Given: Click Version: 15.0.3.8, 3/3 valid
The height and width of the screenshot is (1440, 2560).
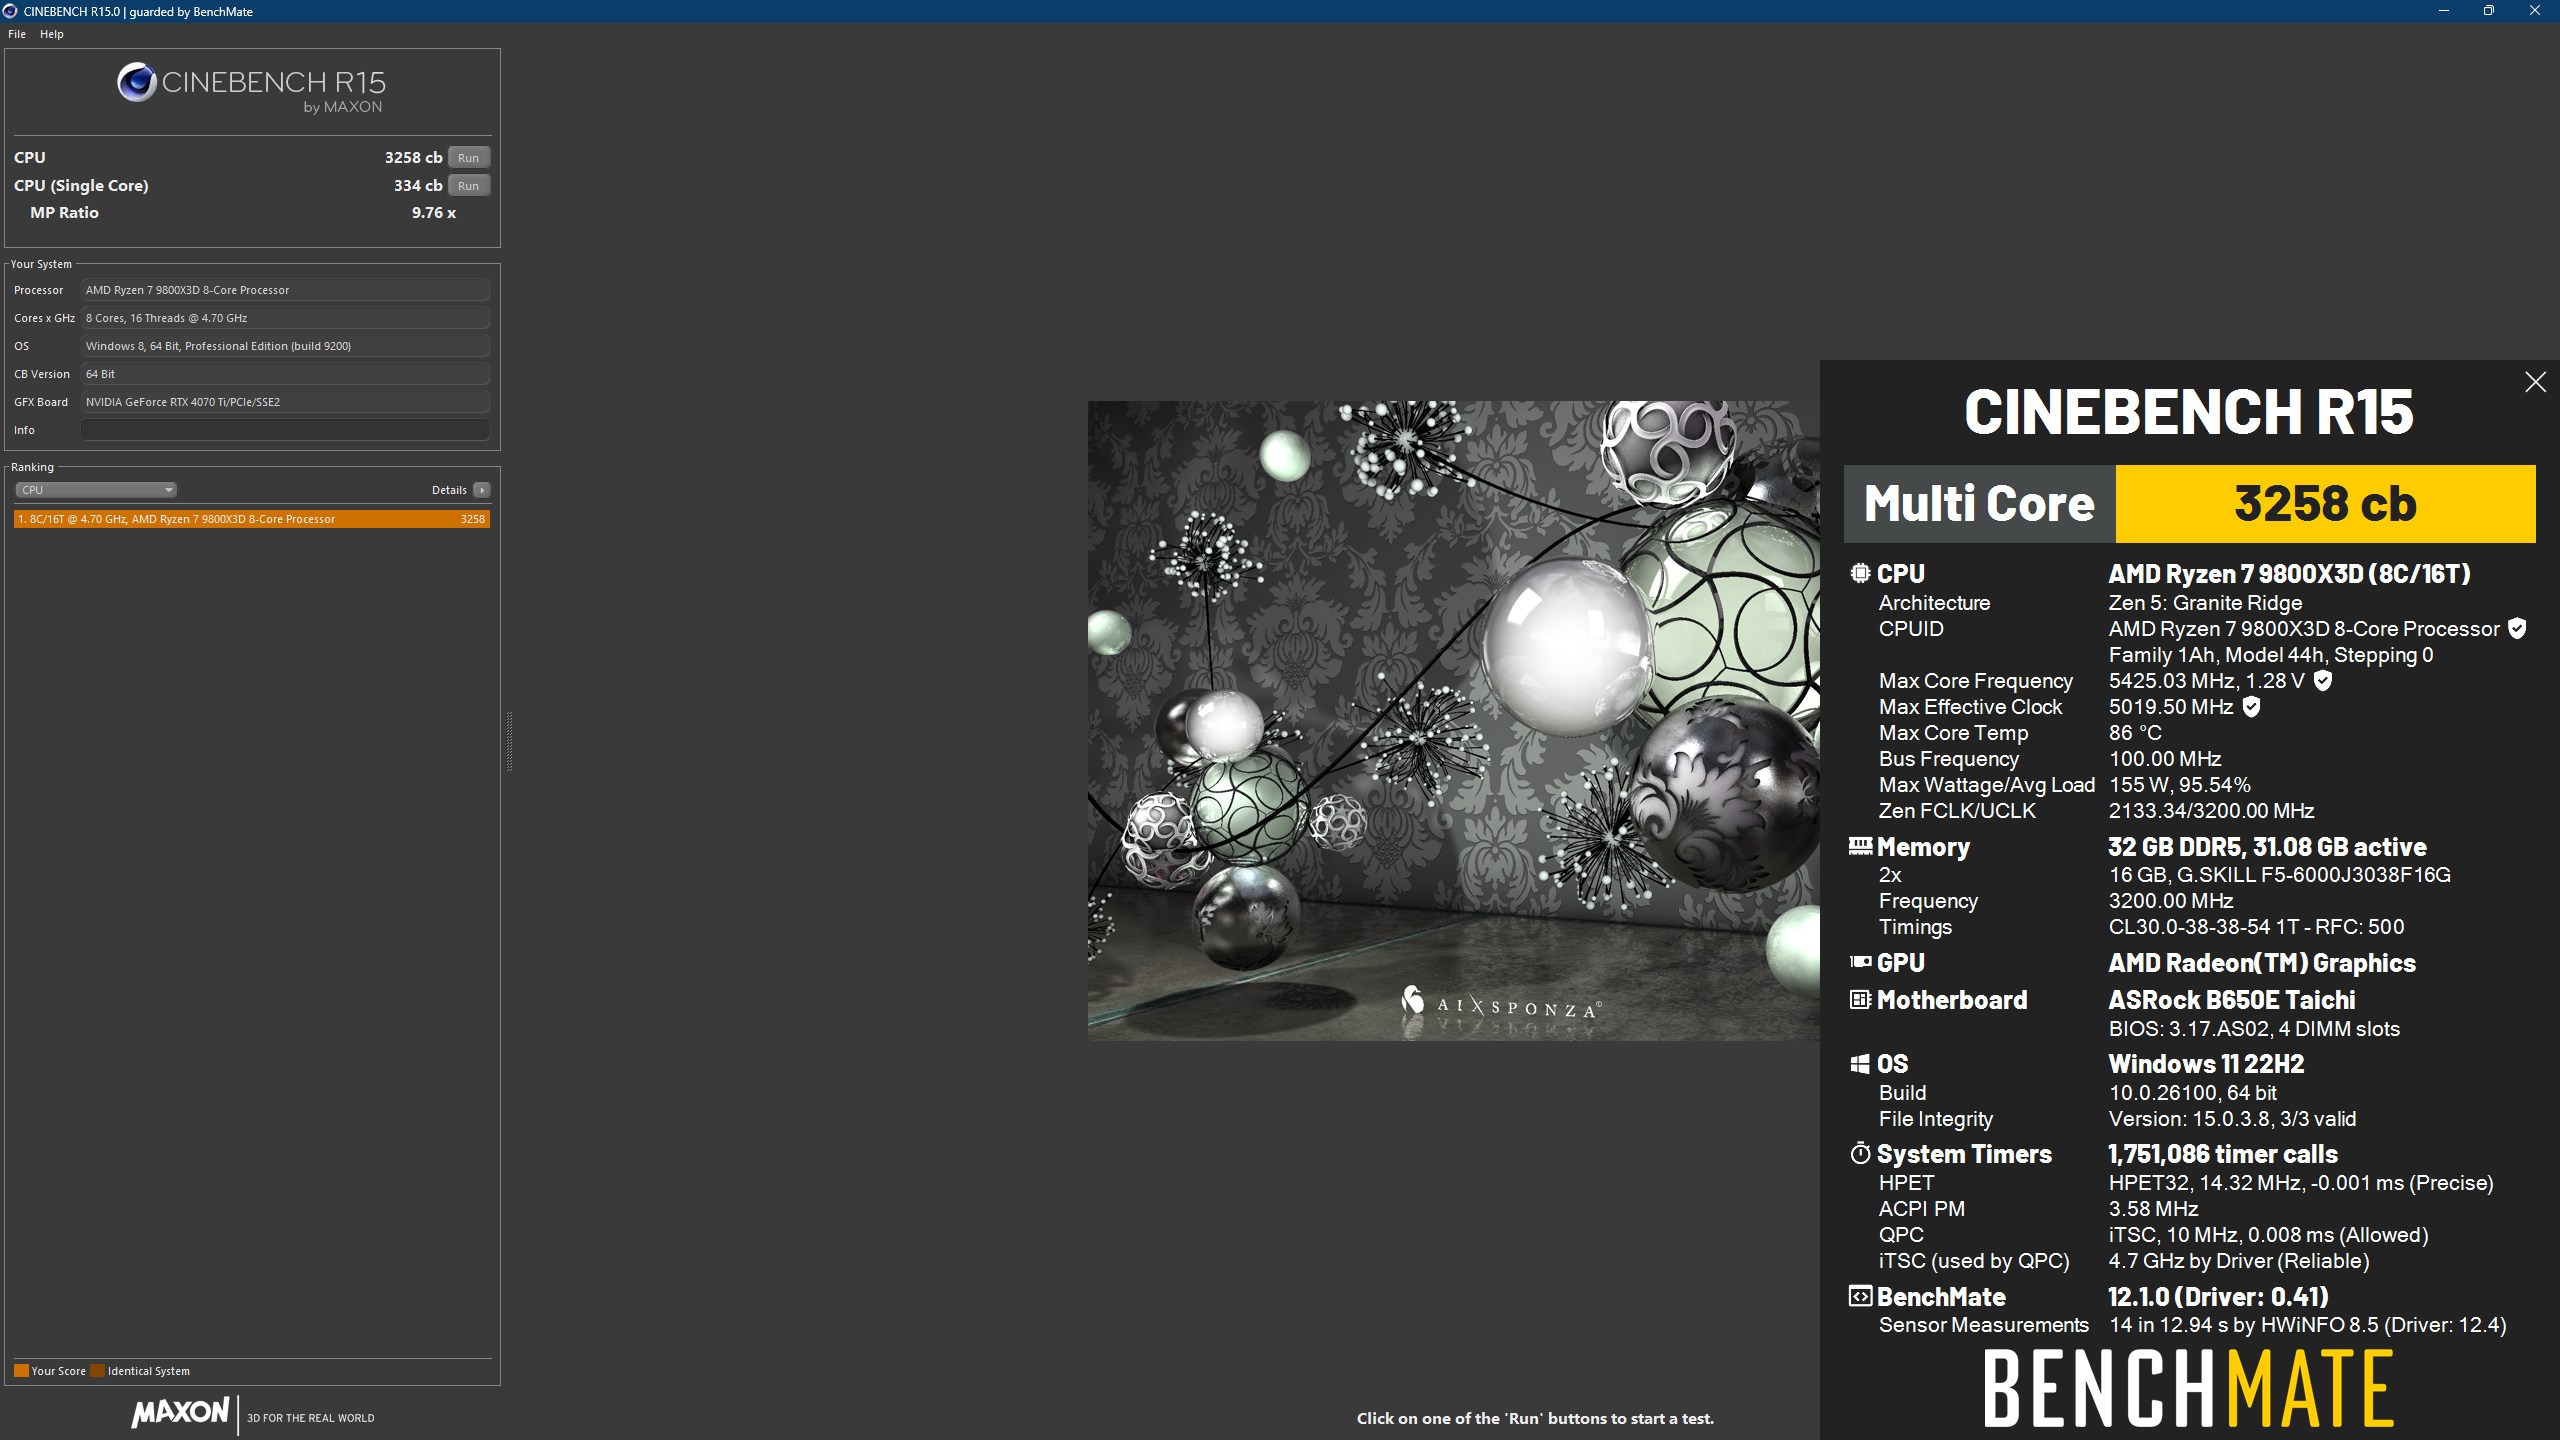Looking at the screenshot, I should (2232, 1119).
